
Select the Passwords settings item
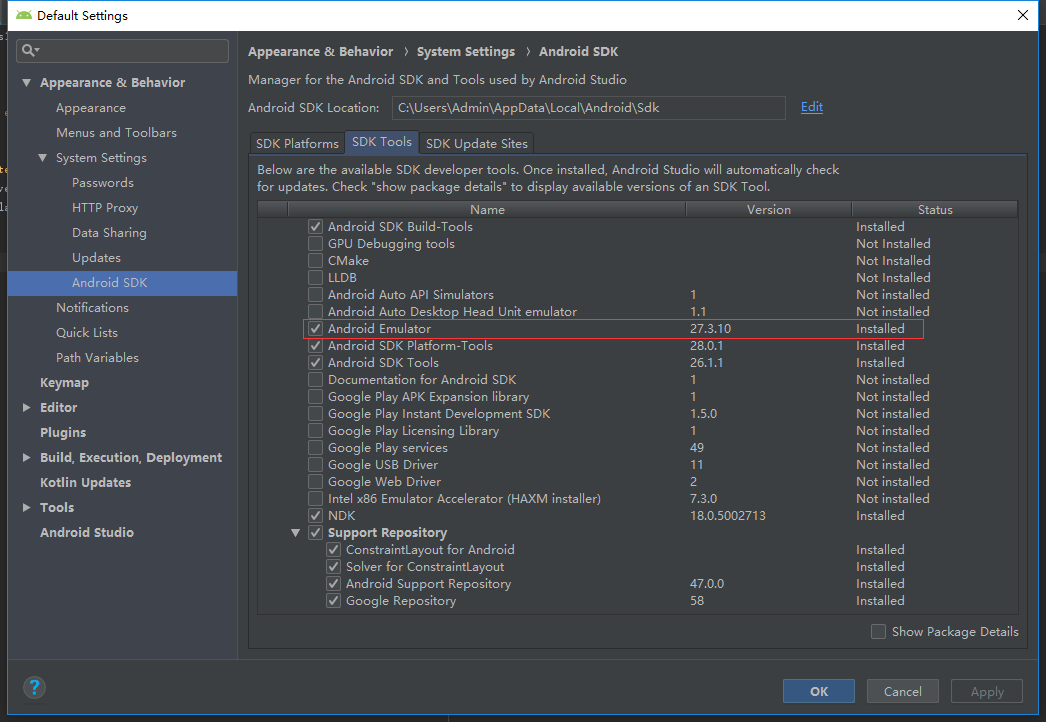(x=103, y=183)
